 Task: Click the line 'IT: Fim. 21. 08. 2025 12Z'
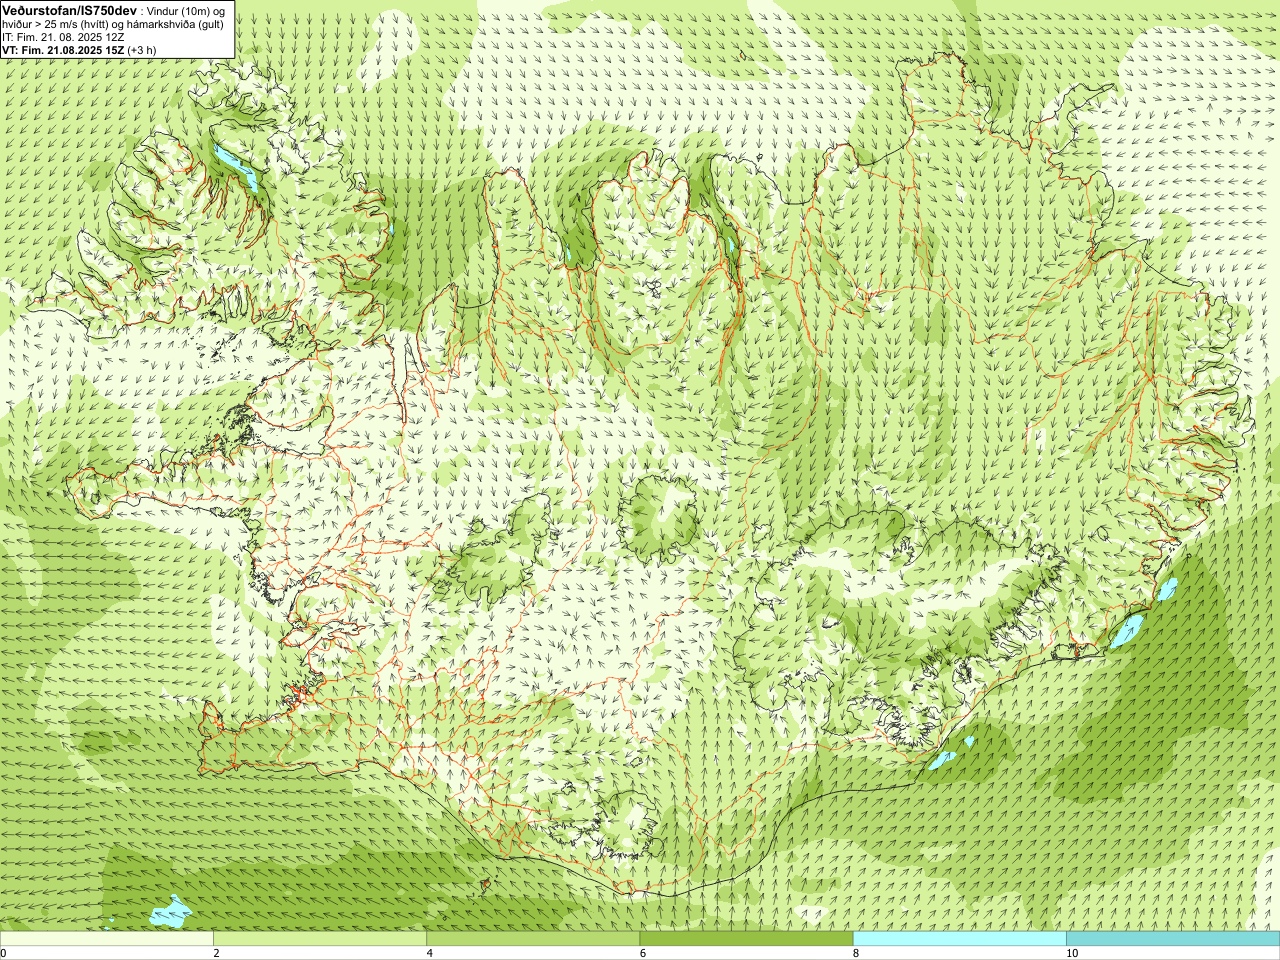[x=63, y=37]
